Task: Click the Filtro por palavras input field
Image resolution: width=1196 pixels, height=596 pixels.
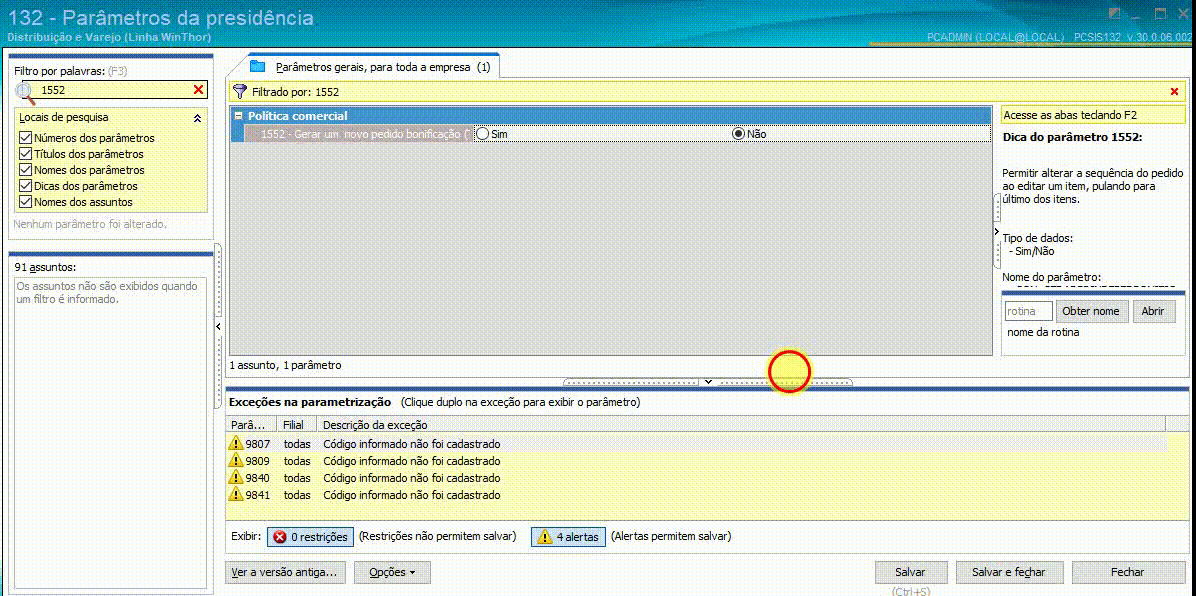Action: click(x=114, y=90)
